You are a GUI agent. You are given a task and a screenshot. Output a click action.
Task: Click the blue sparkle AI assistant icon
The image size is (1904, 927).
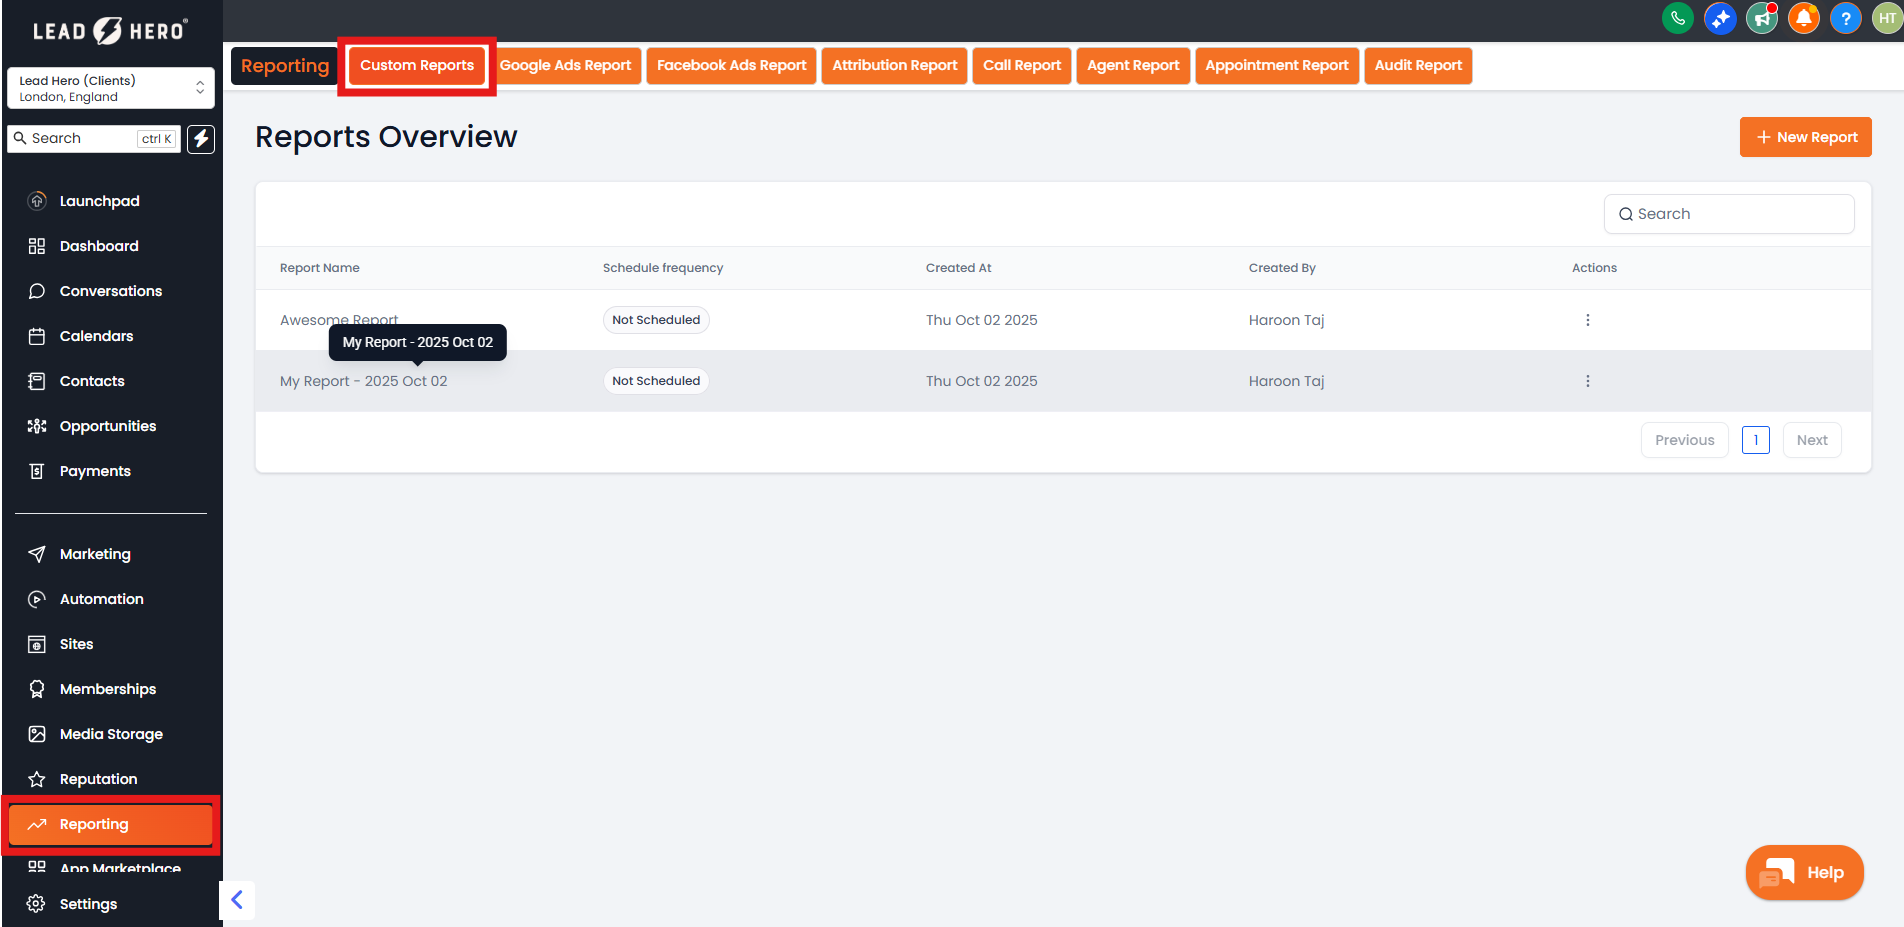coord(1719,18)
